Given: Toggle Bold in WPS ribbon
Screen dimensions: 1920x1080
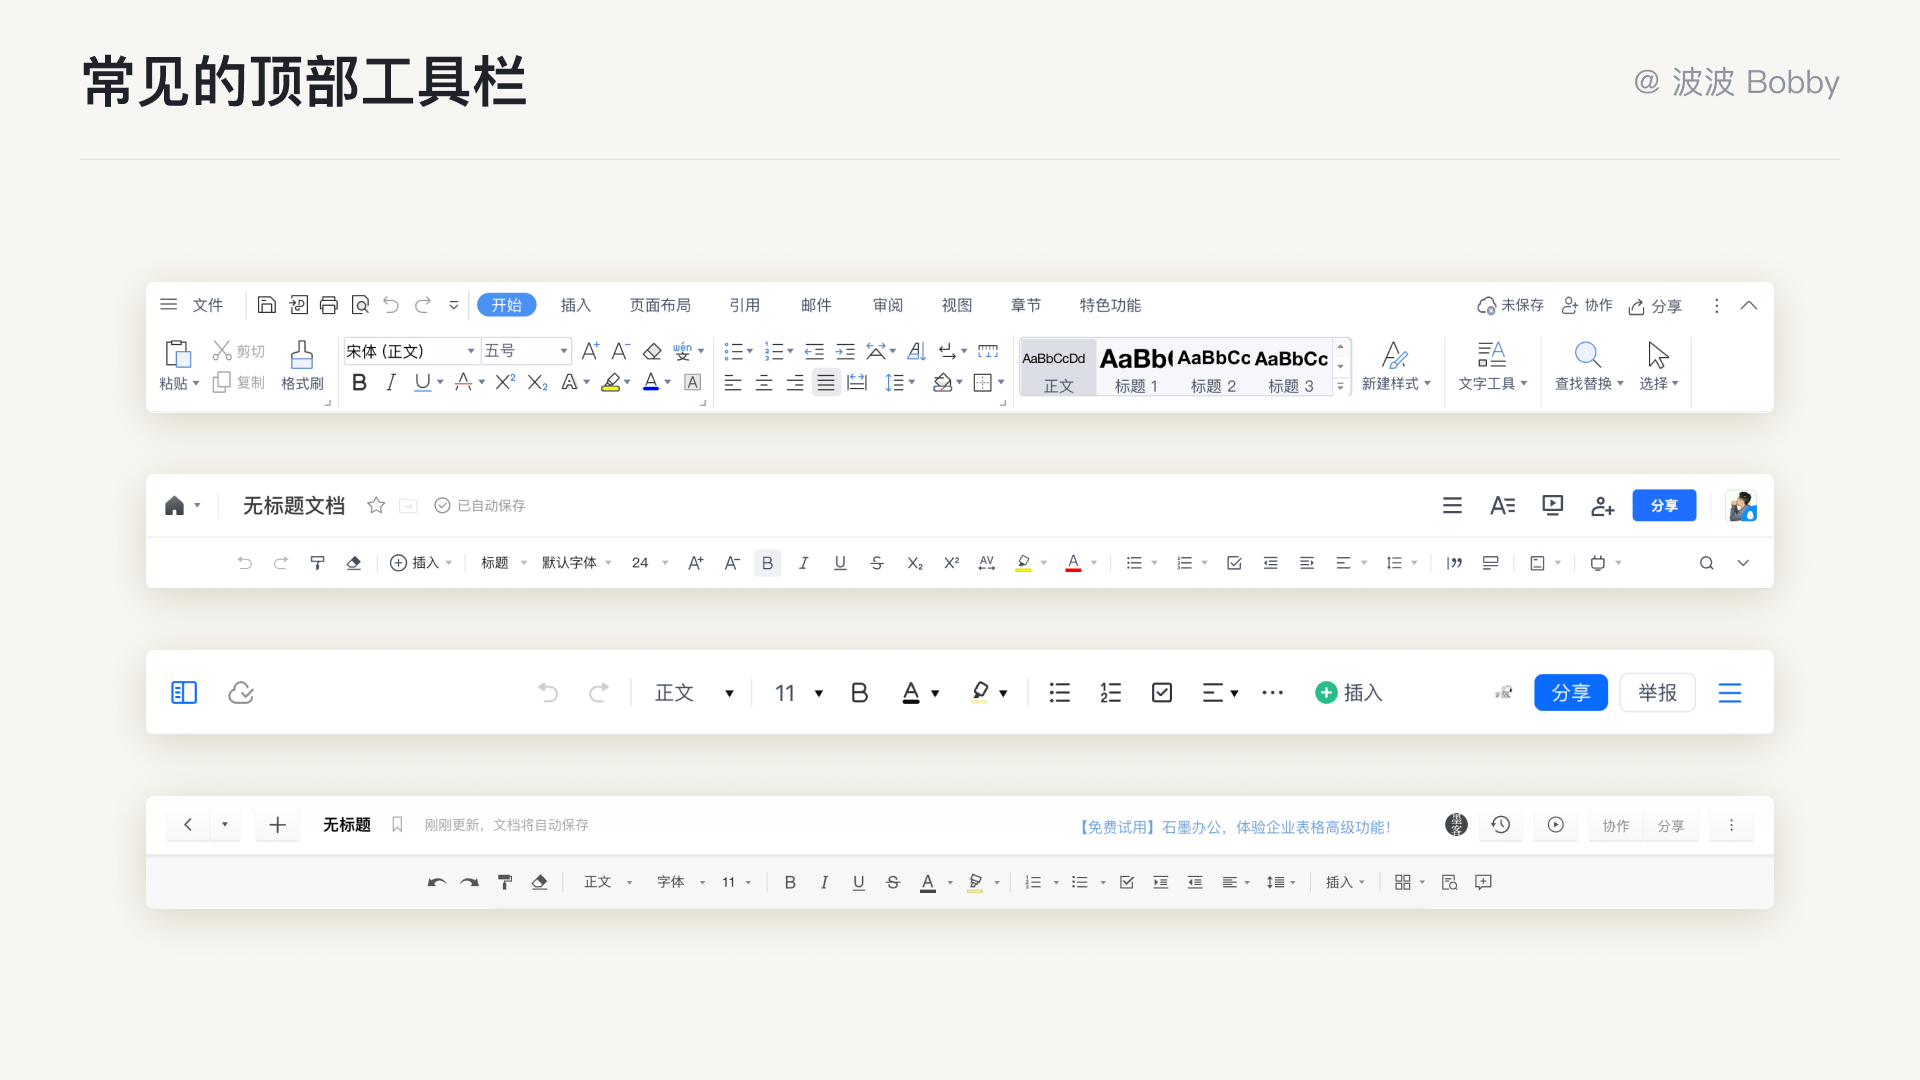Looking at the screenshot, I should pos(360,383).
